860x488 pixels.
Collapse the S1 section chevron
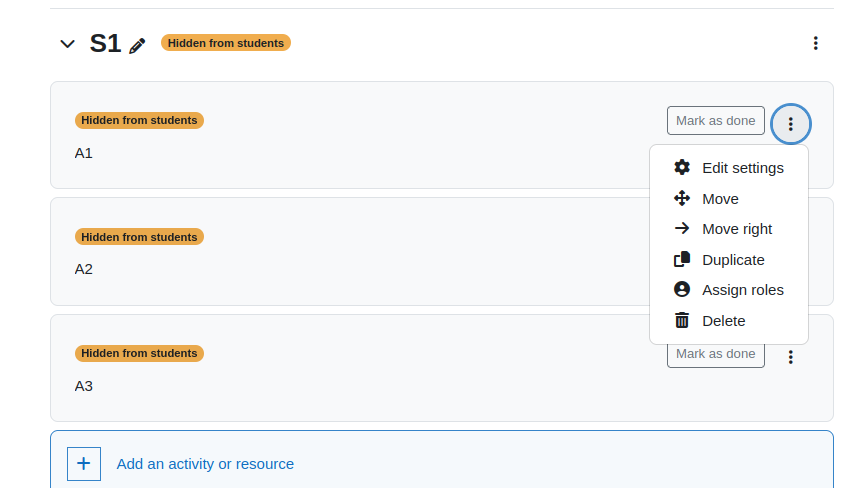[x=67, y=44]
